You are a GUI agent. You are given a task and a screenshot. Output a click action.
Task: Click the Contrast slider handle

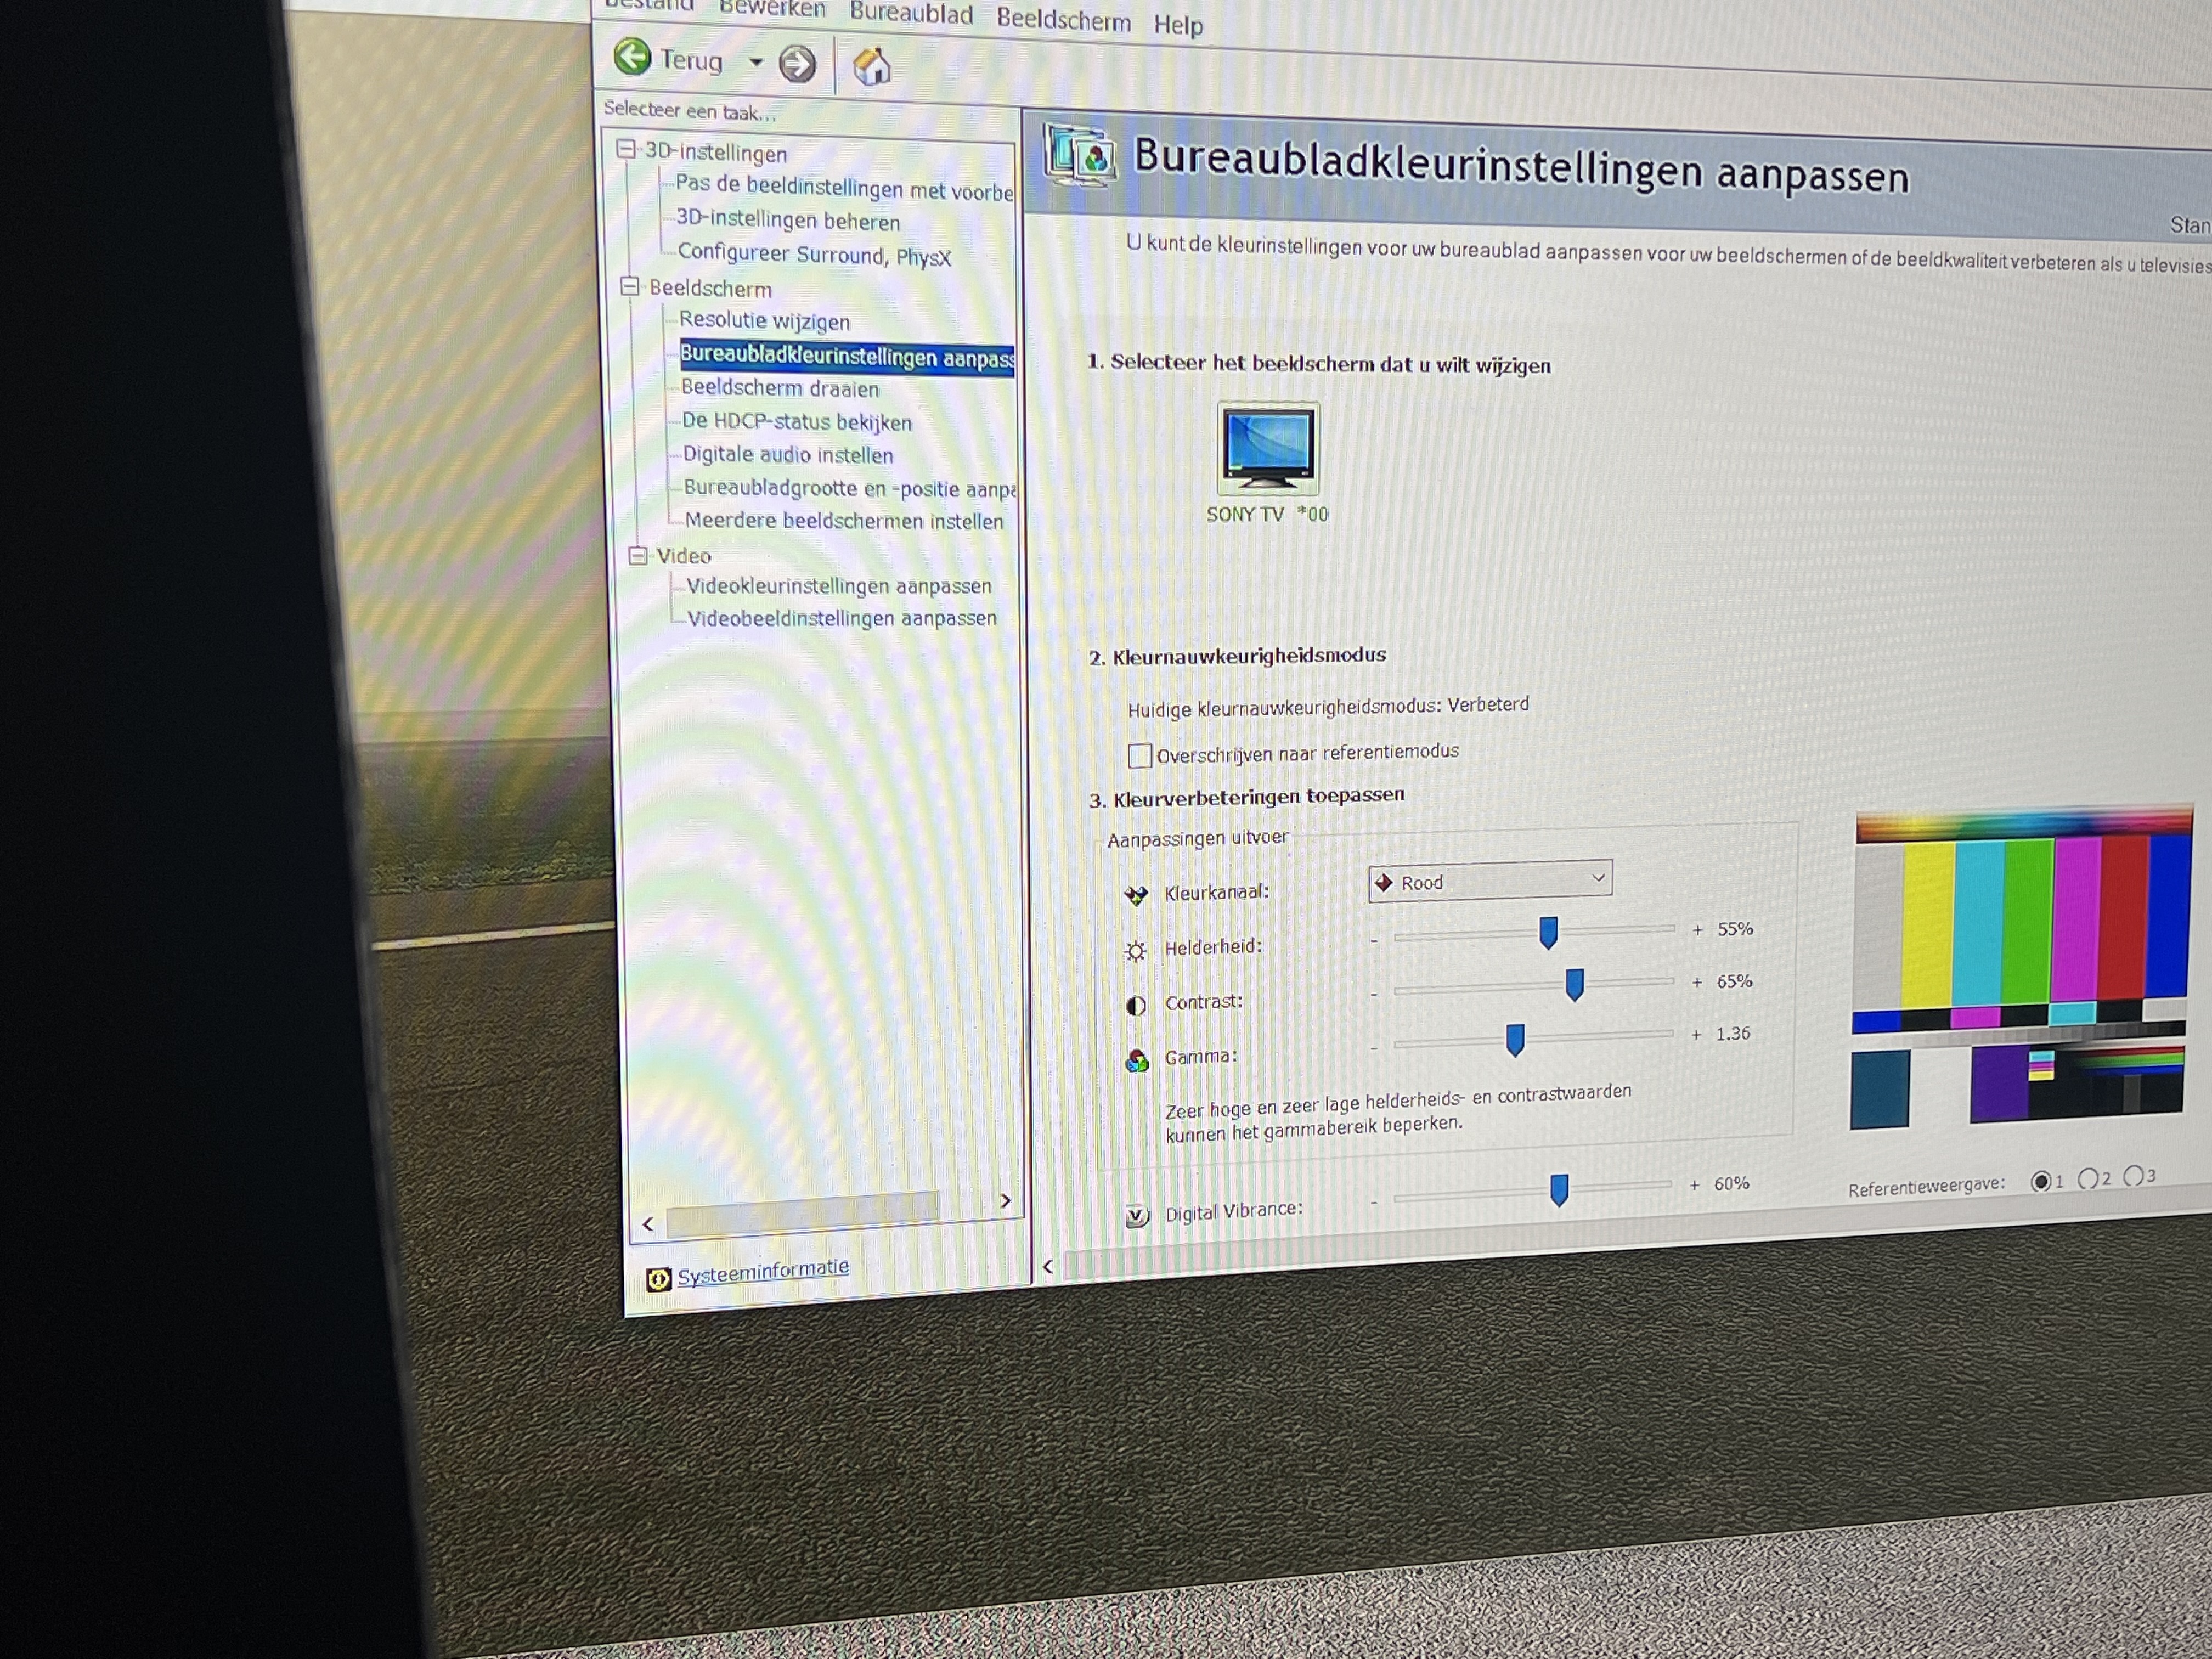coord(1574,984)
